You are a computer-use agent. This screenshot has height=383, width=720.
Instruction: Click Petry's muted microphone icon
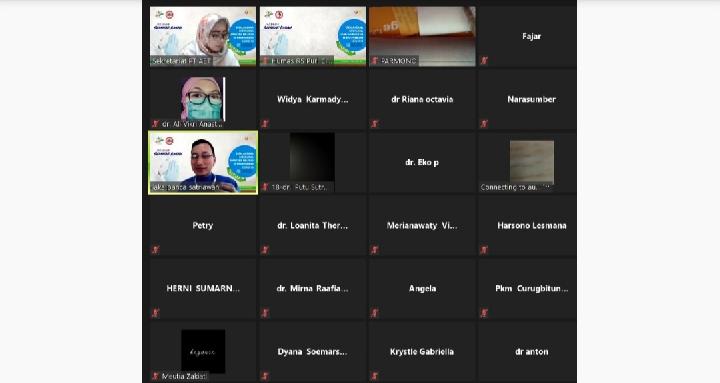point(156,250)
